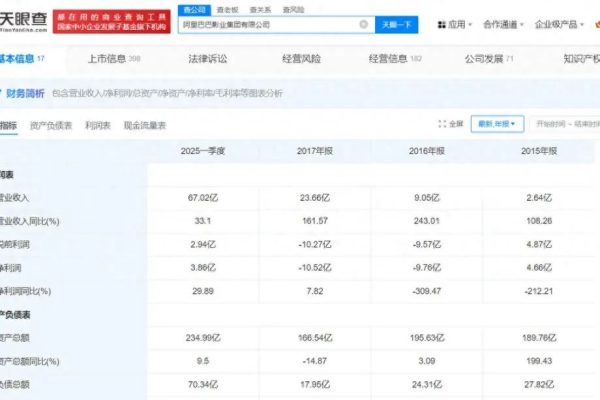This screenshot has height=400, width=600.
Task: Select the 资产负债表 sub-tab
Action: (51, 125)
